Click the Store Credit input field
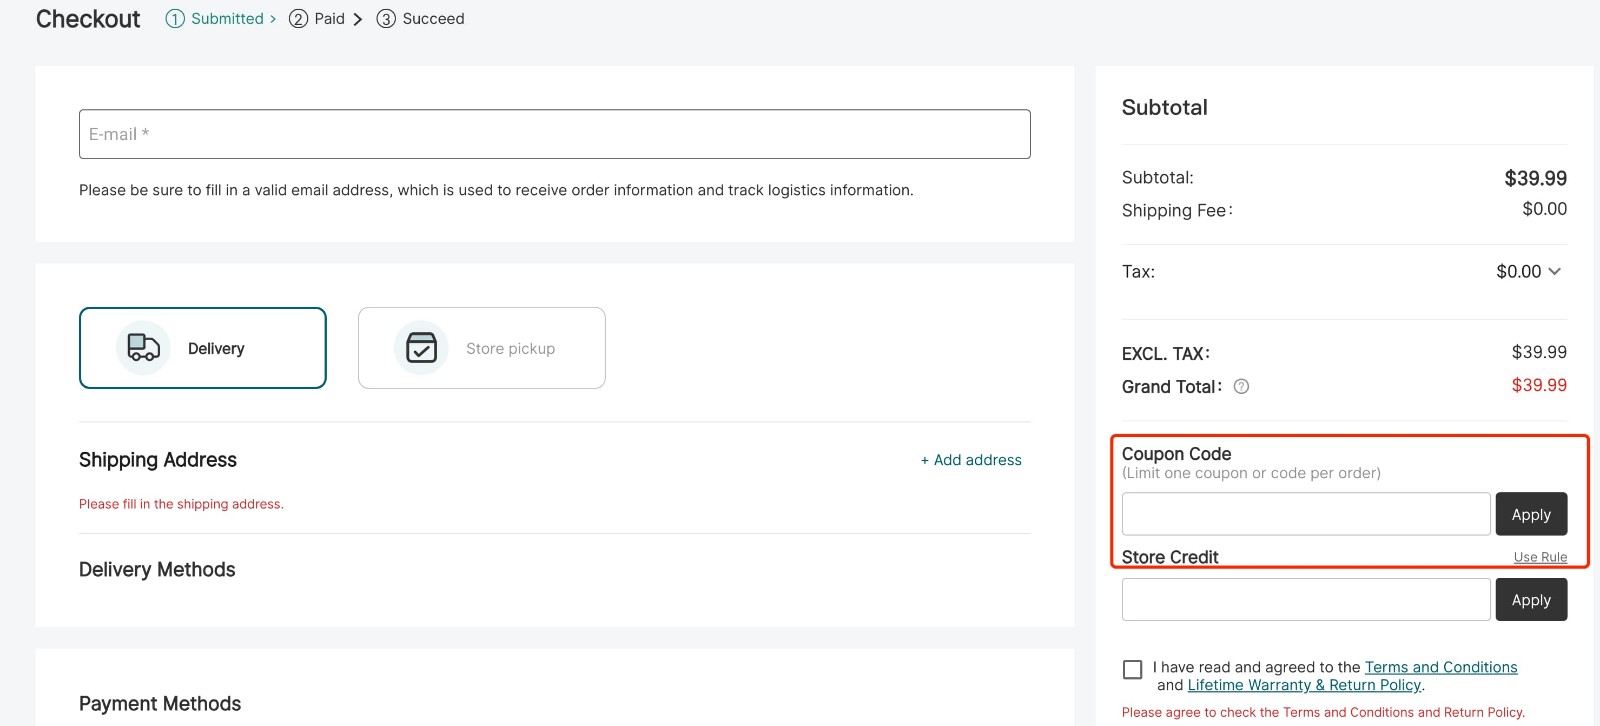This screenshot has width=1600, height=726. pyautogui.click(x=1306, y=600)
